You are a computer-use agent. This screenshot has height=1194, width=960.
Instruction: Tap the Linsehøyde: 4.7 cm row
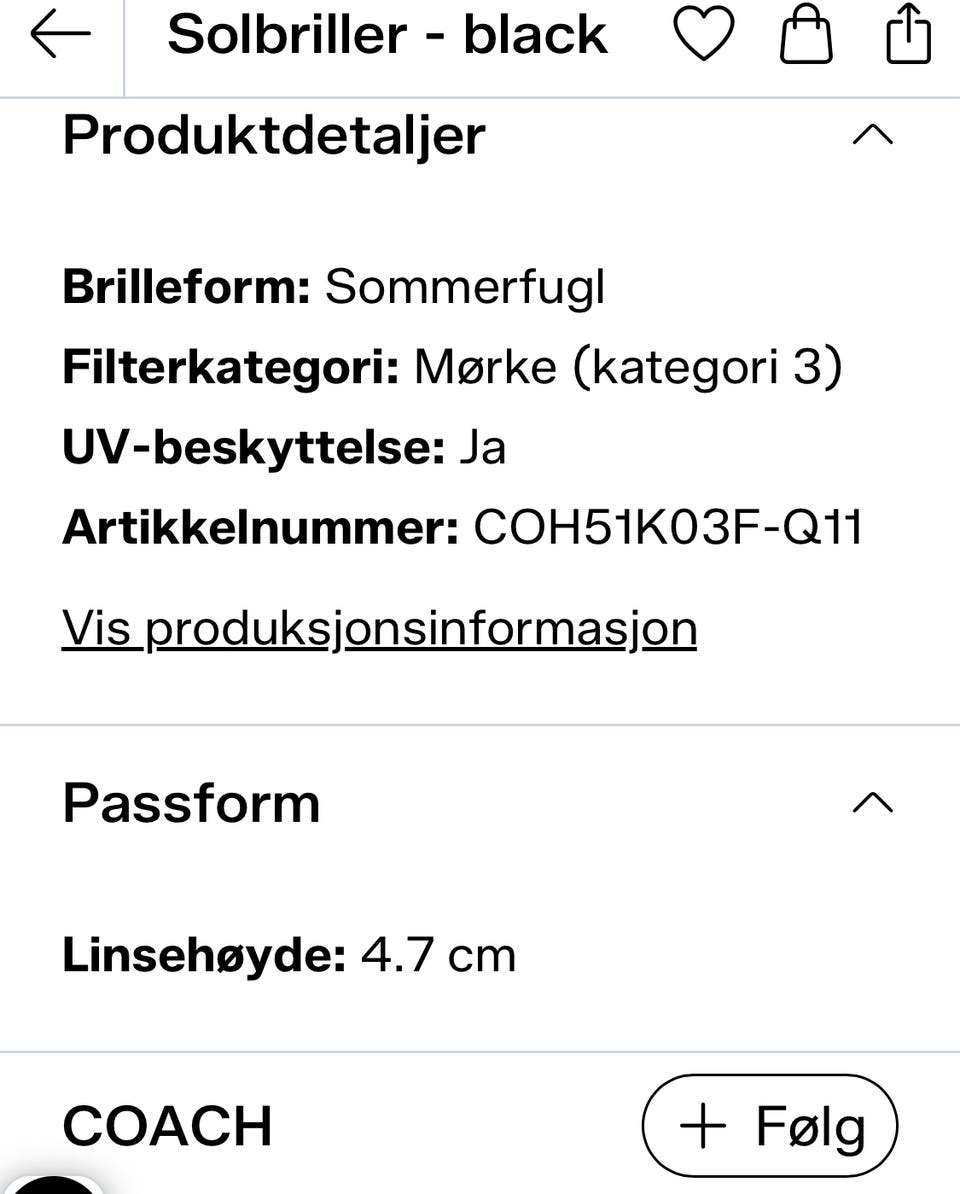point(289,954)
